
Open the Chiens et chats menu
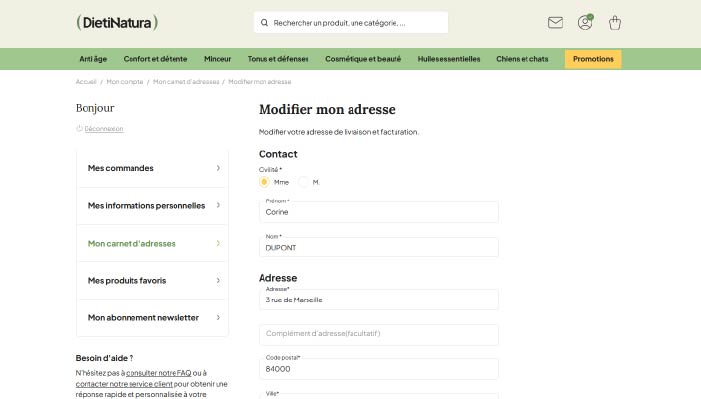pos(522,59)
